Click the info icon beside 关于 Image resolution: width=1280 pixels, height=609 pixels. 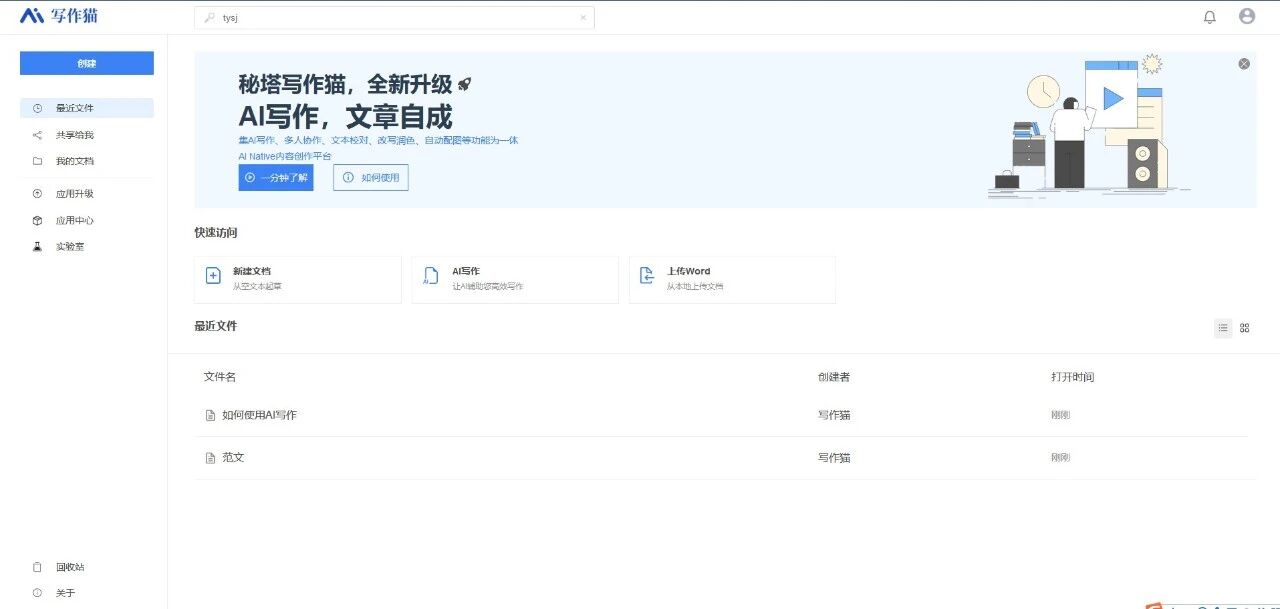tap(38, 593)
